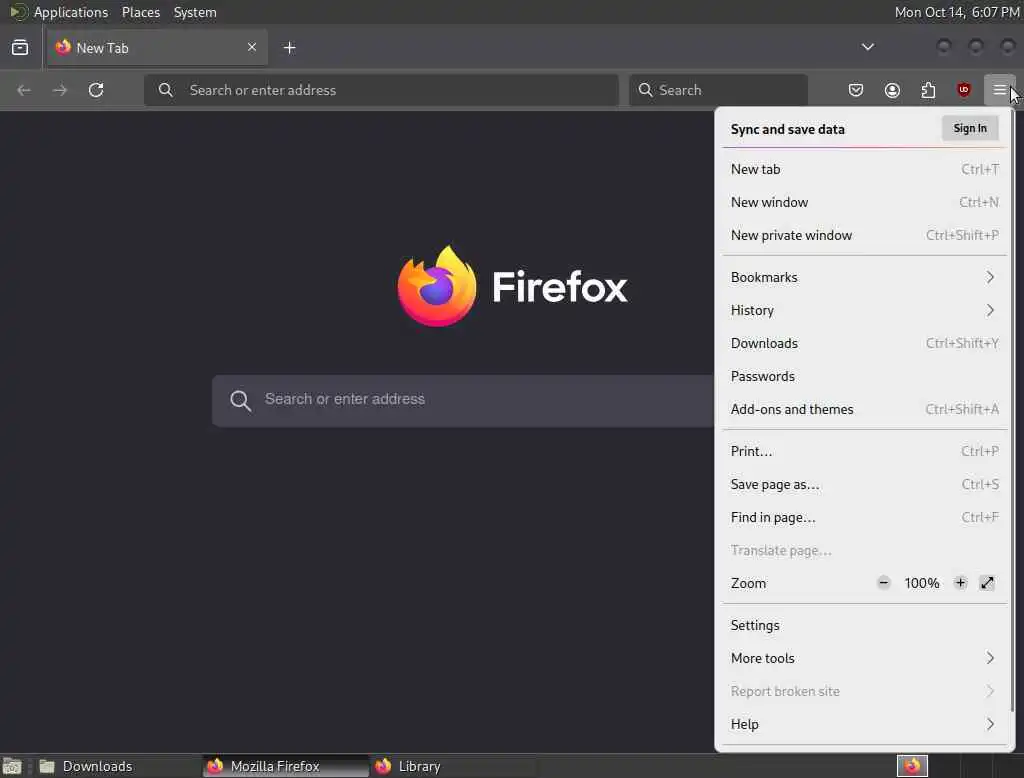The height and width of the screenshot is (778, 1024).
Task: Click the New Tab tab label
Action: (103, 48)
